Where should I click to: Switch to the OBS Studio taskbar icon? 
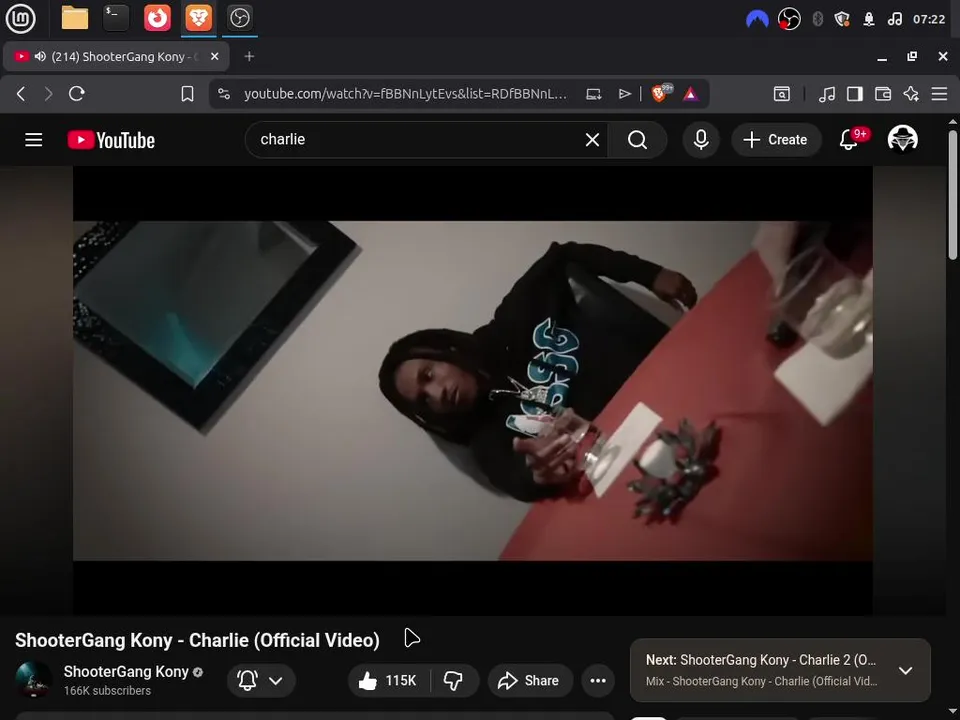point(239,18)
